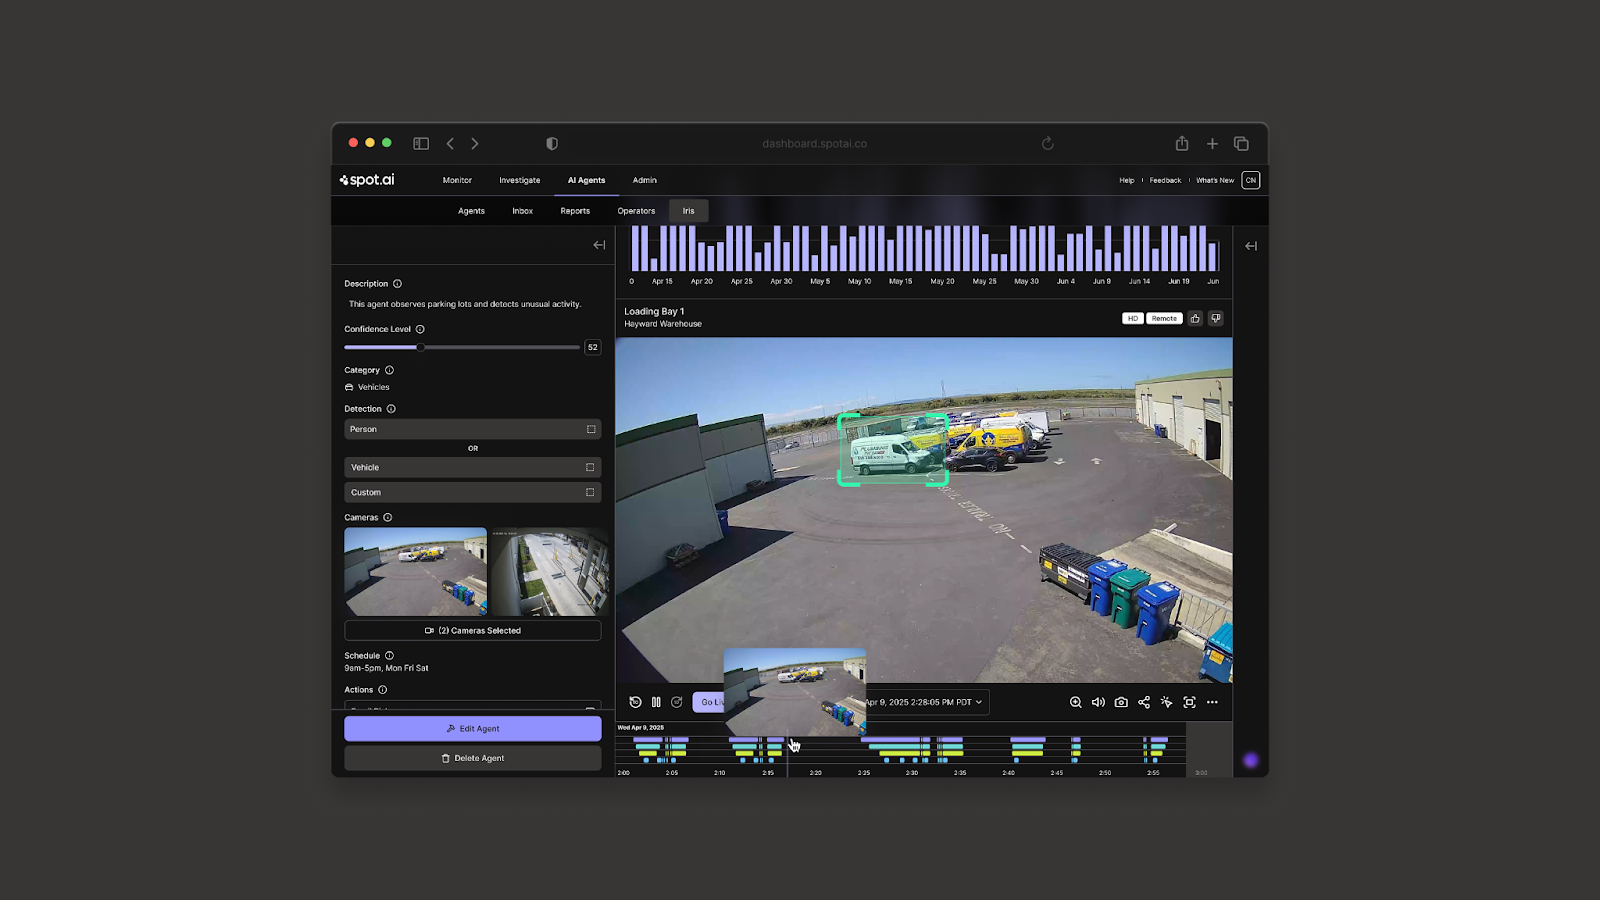Screen dimensions: 1600x900
Task: Click the Delete Agent button
Action: 473,758
